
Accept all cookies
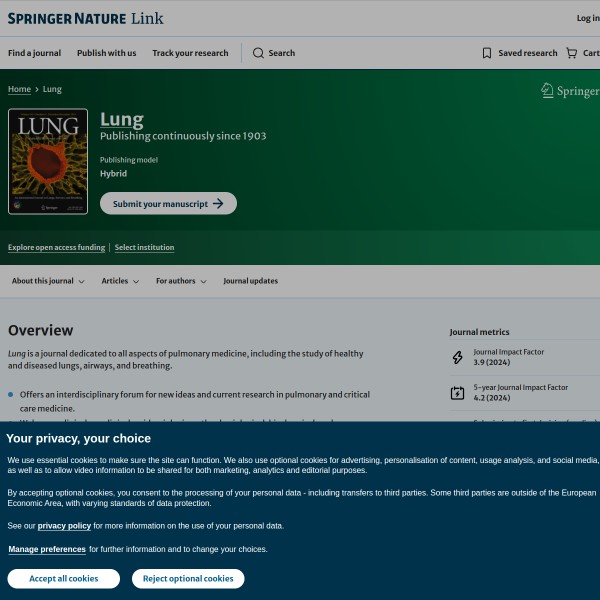(63, 578)
